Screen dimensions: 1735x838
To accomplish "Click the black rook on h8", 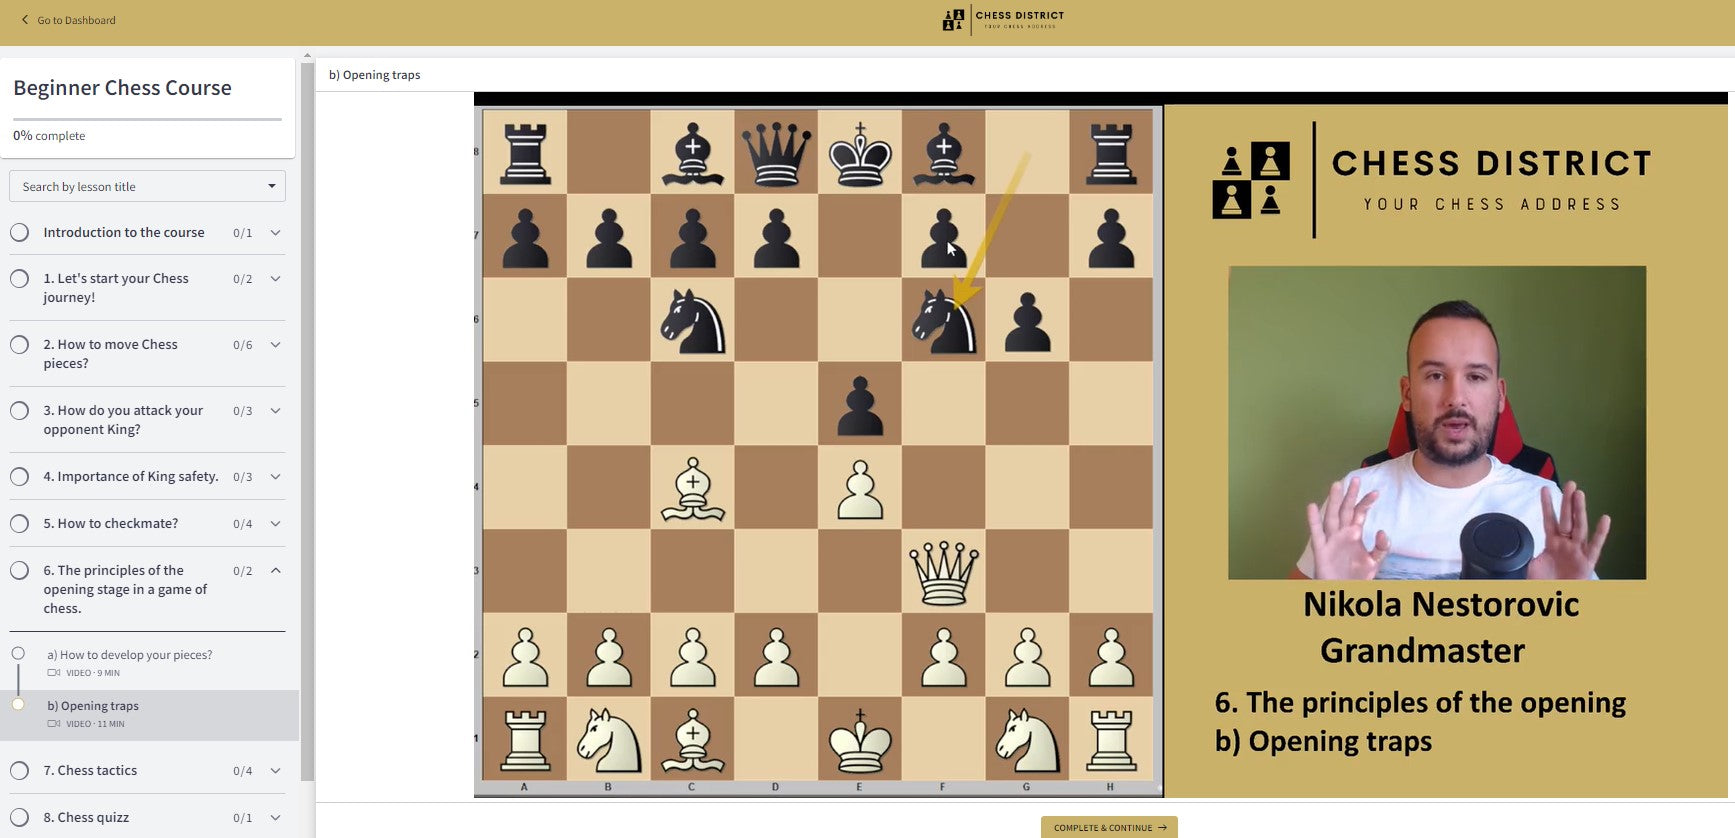I will coord(1111,153).
